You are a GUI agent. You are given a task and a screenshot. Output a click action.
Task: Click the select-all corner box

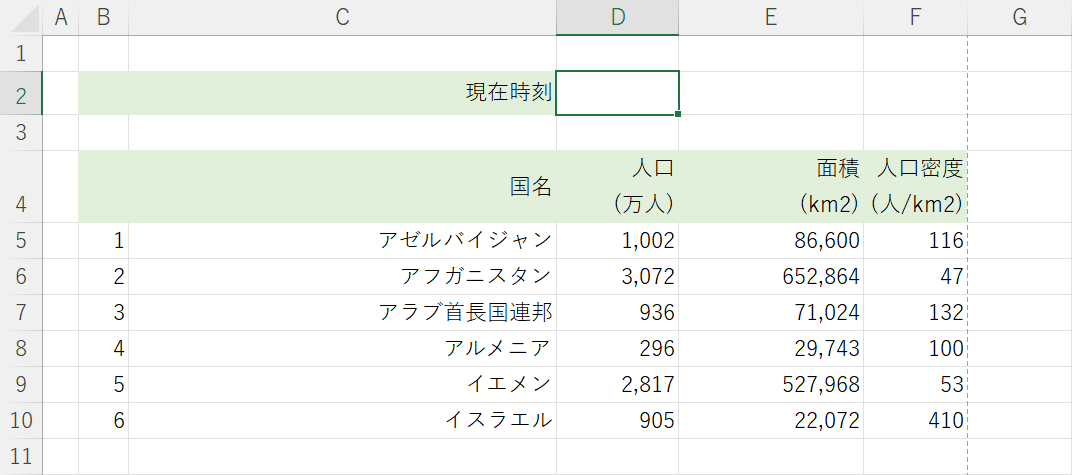22,17
